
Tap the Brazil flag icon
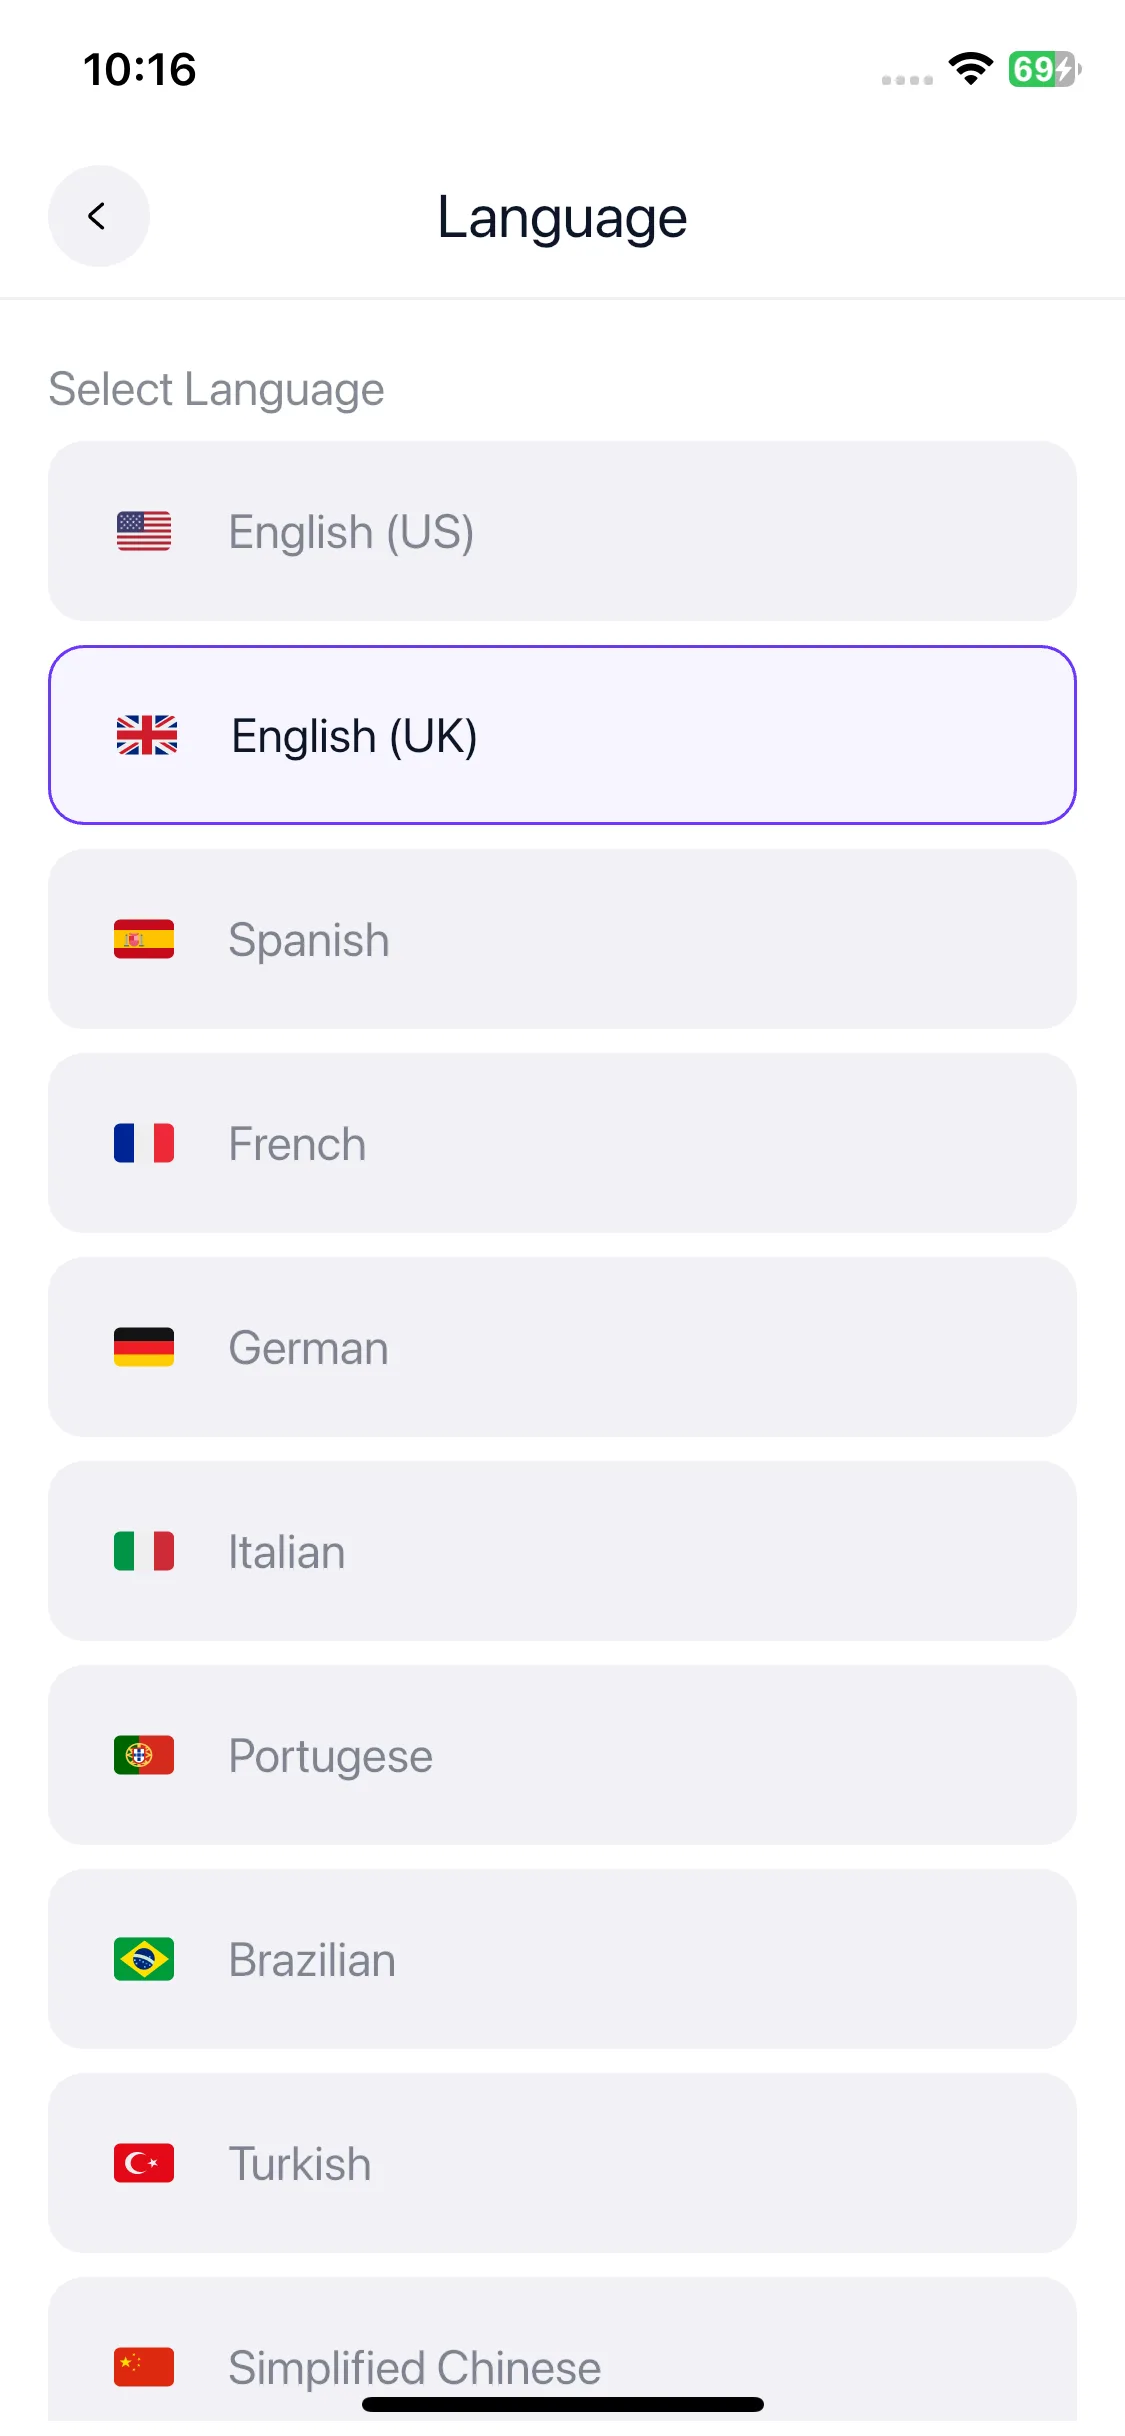tap(144, 1959)
